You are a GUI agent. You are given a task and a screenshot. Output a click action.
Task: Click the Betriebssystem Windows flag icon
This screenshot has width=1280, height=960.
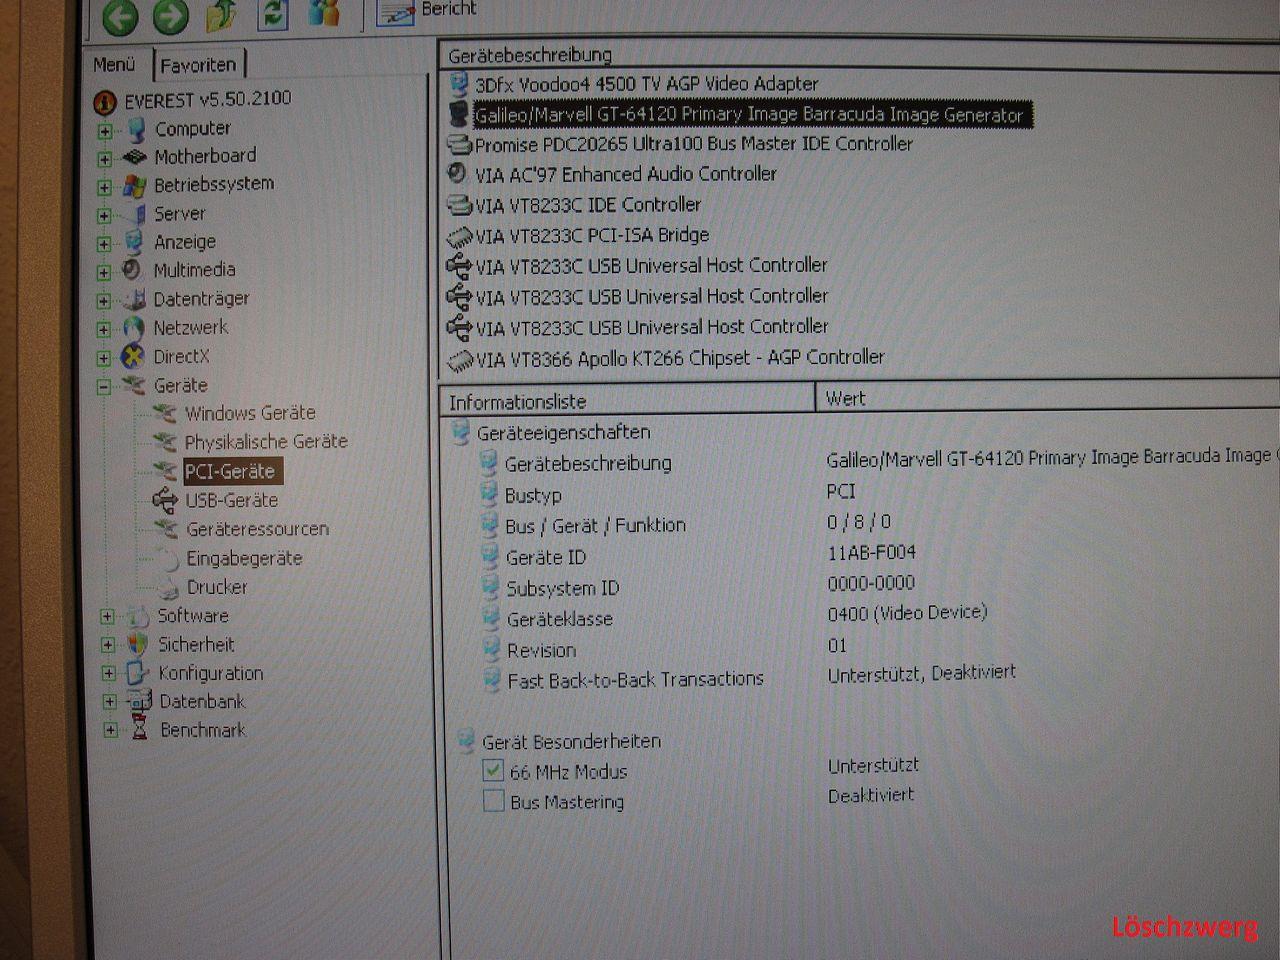(x=134, y=186)
